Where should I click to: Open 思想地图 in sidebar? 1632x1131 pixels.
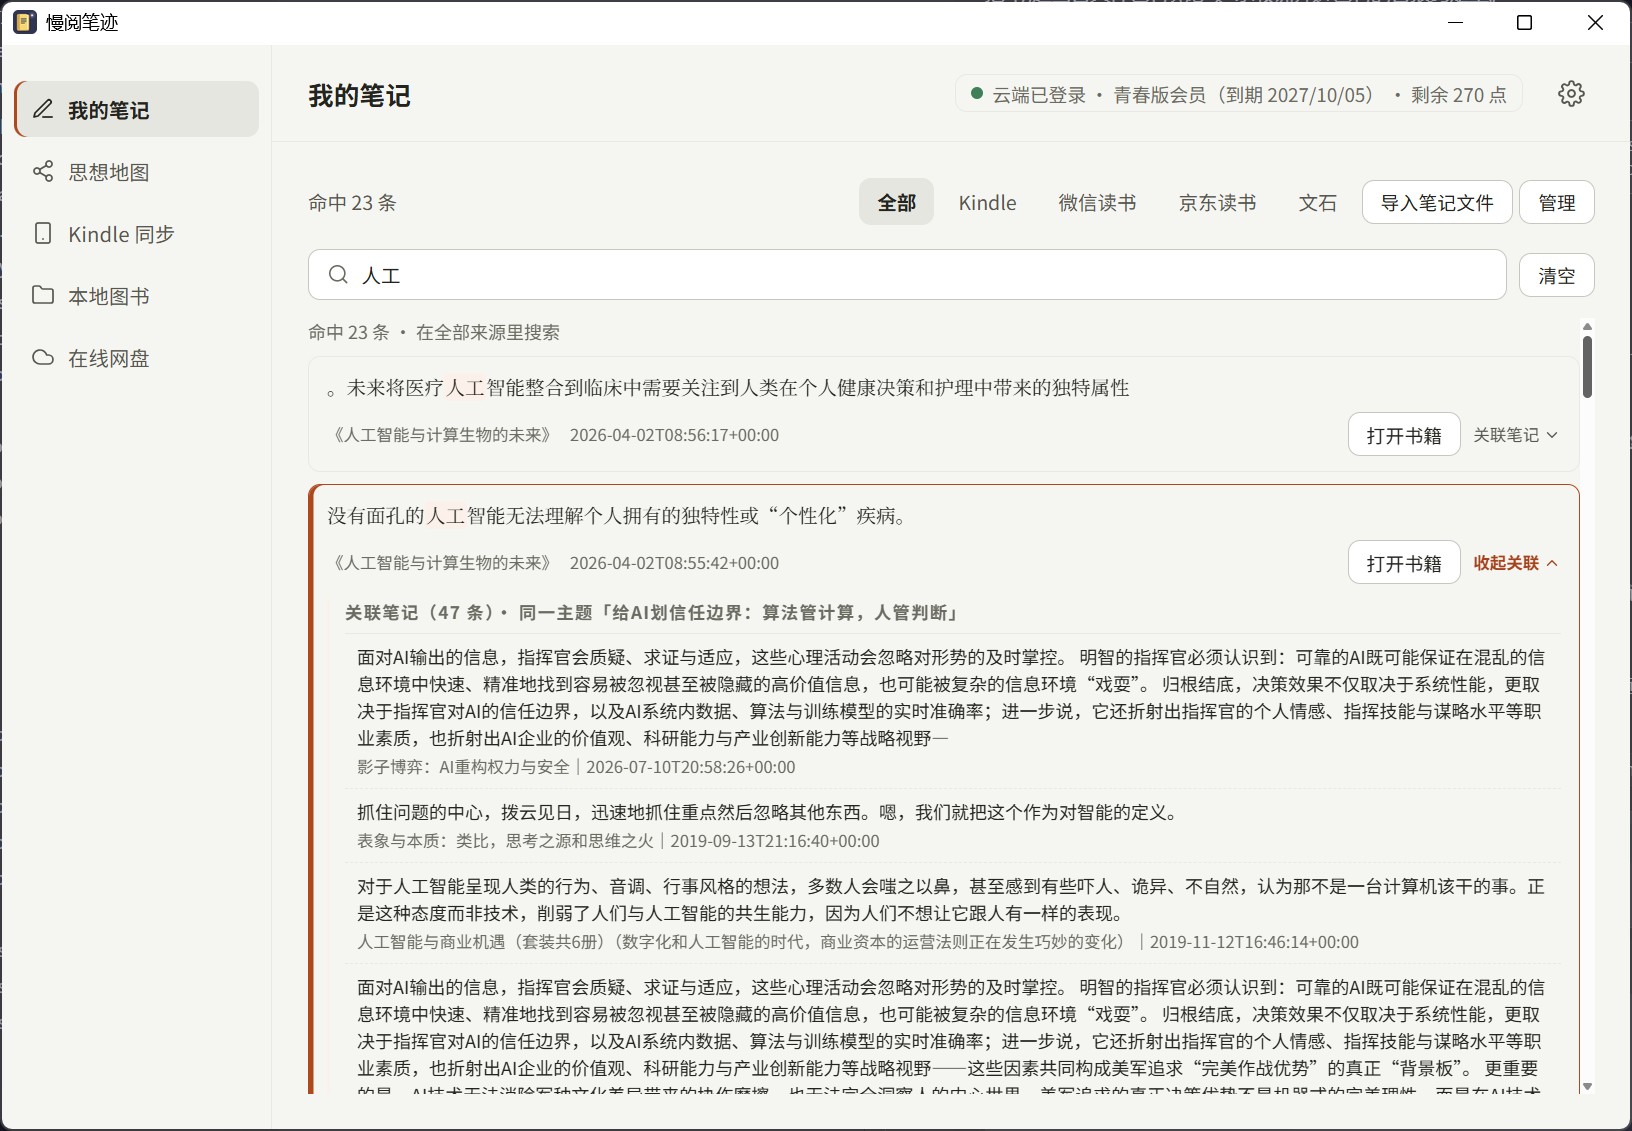[137, 171]
